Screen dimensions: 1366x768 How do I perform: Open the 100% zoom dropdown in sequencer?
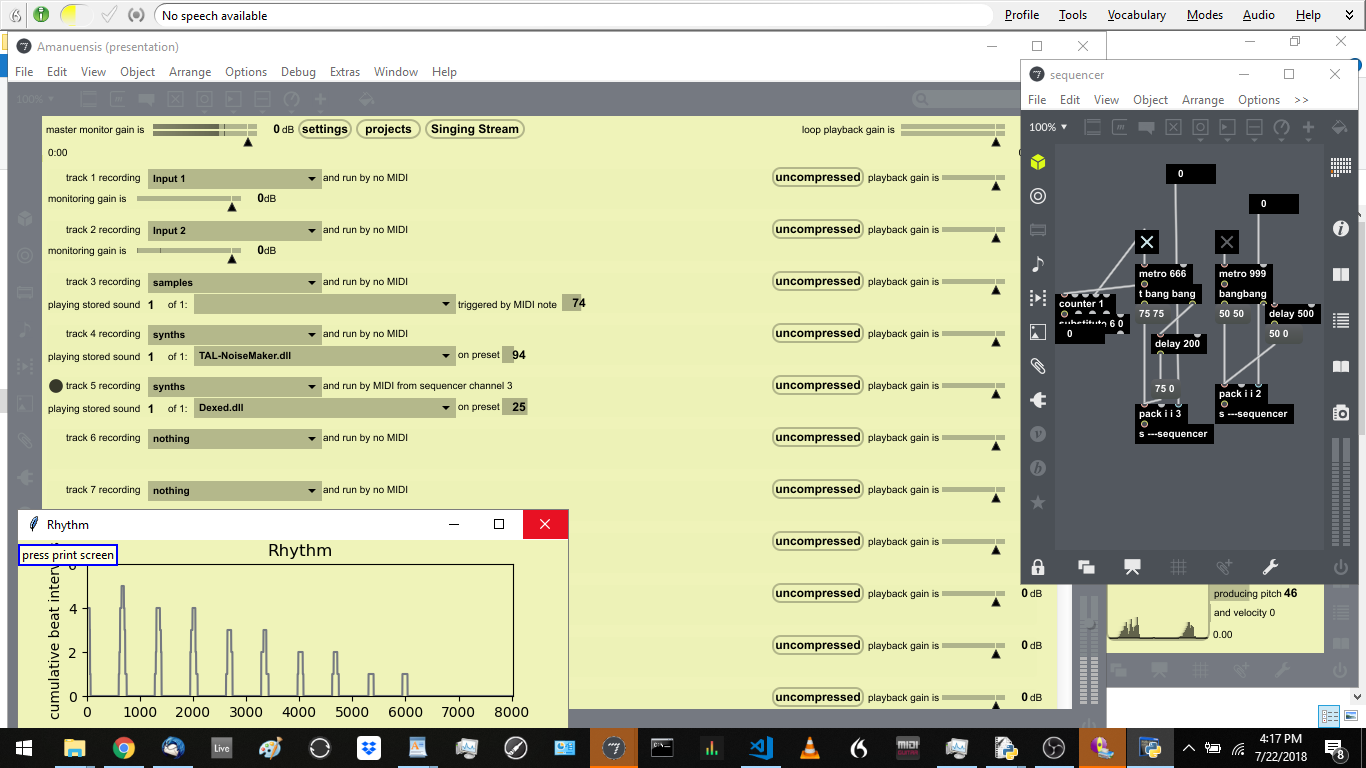1049,127
